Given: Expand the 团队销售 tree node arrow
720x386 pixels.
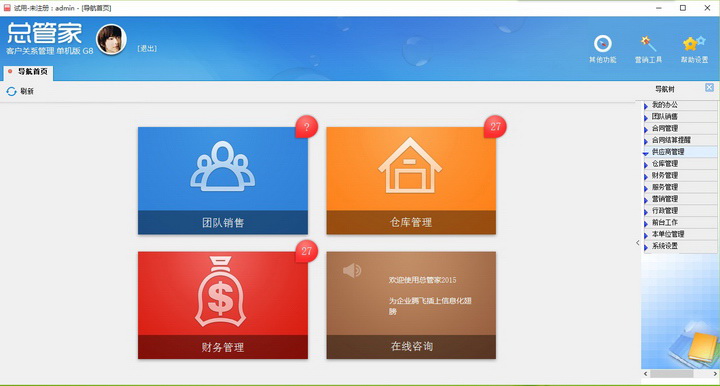Looking at the screenshot, I should (x=646, y=118).
